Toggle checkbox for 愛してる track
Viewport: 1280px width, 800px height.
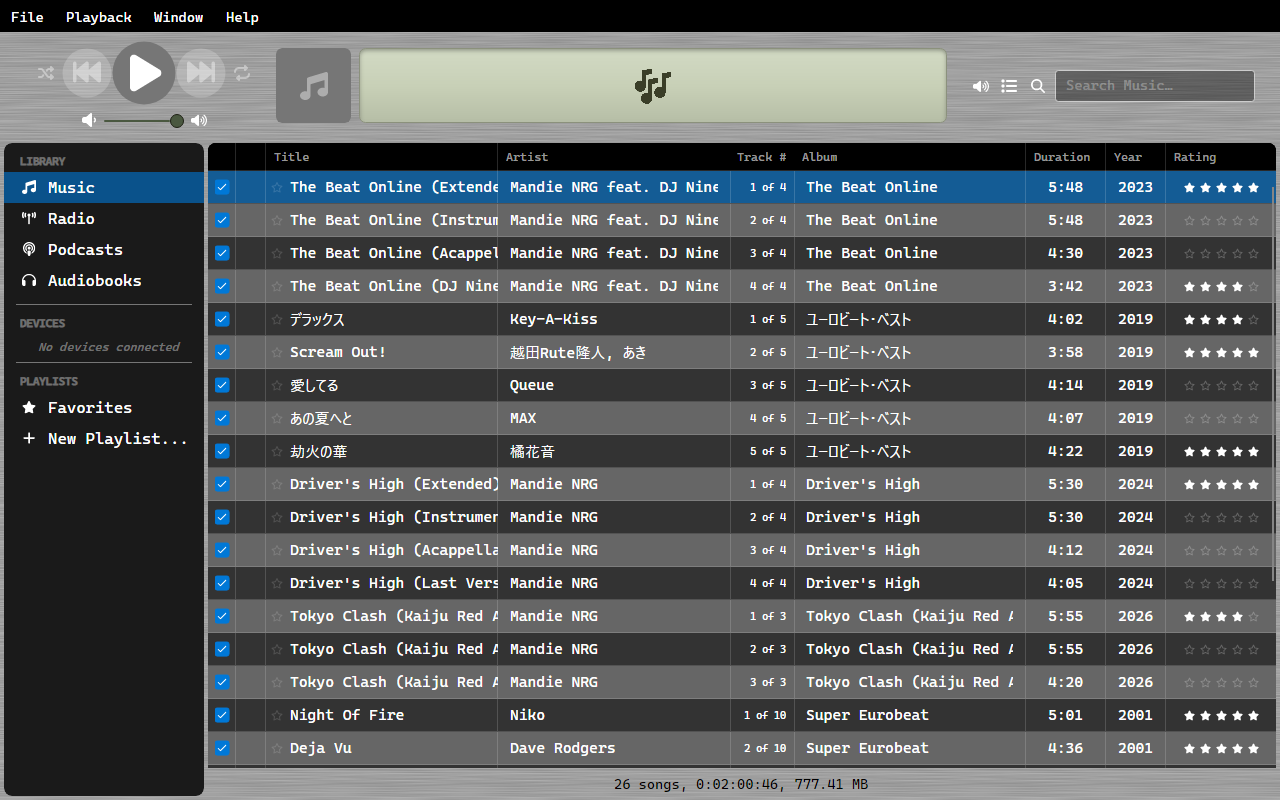[222, 385]
